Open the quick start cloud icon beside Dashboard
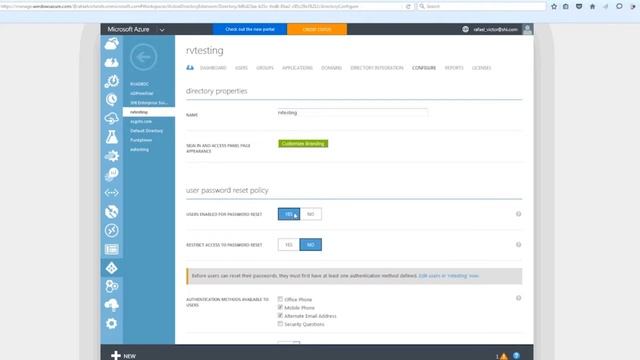 (190, 67)
